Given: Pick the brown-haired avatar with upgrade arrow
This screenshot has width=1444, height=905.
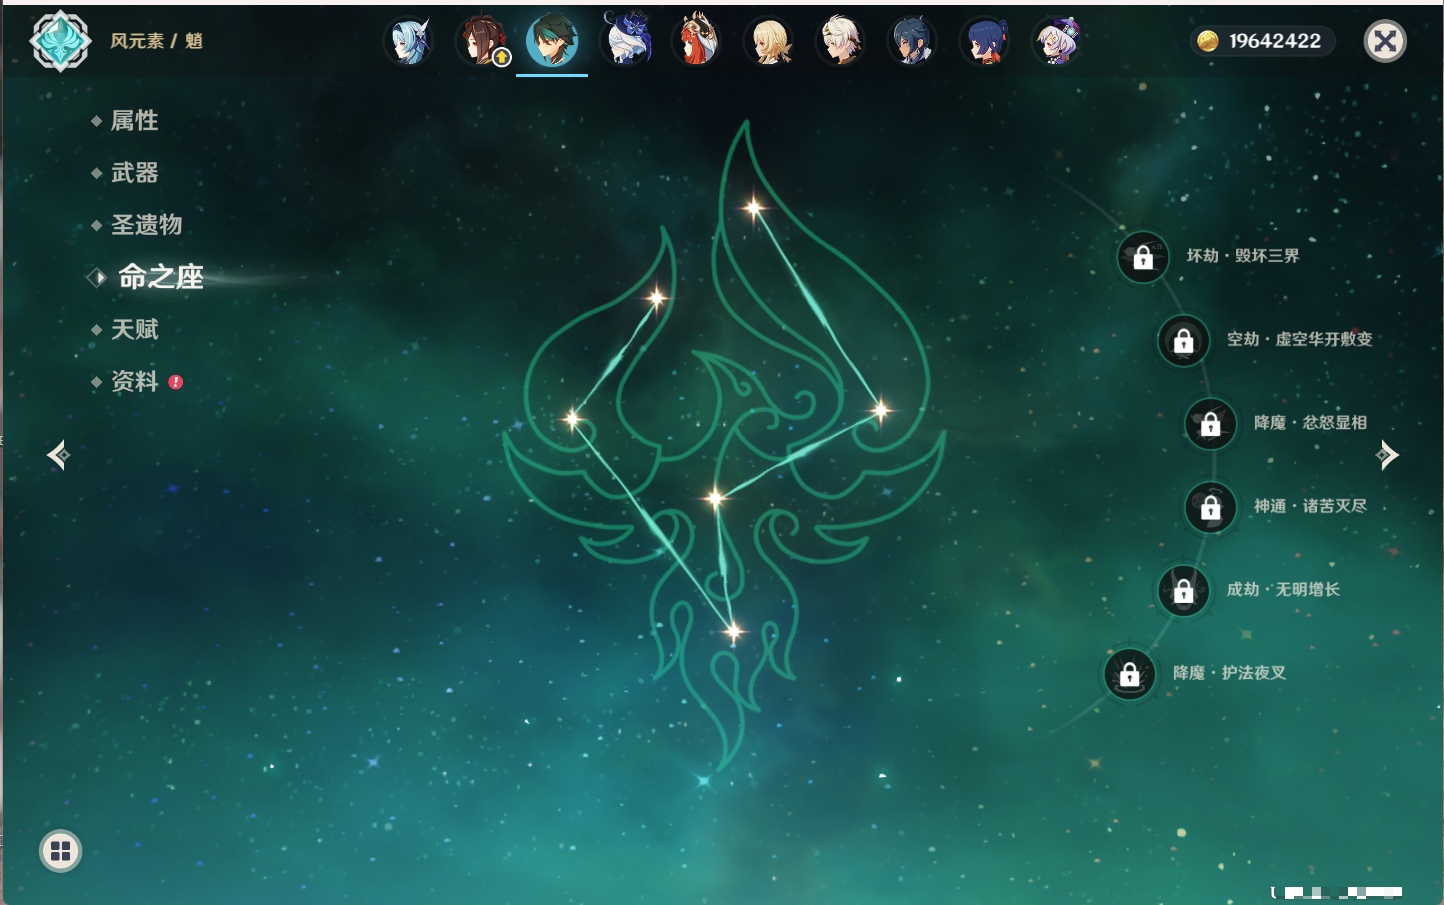Looking at the screenshot, I should (482, 42).
